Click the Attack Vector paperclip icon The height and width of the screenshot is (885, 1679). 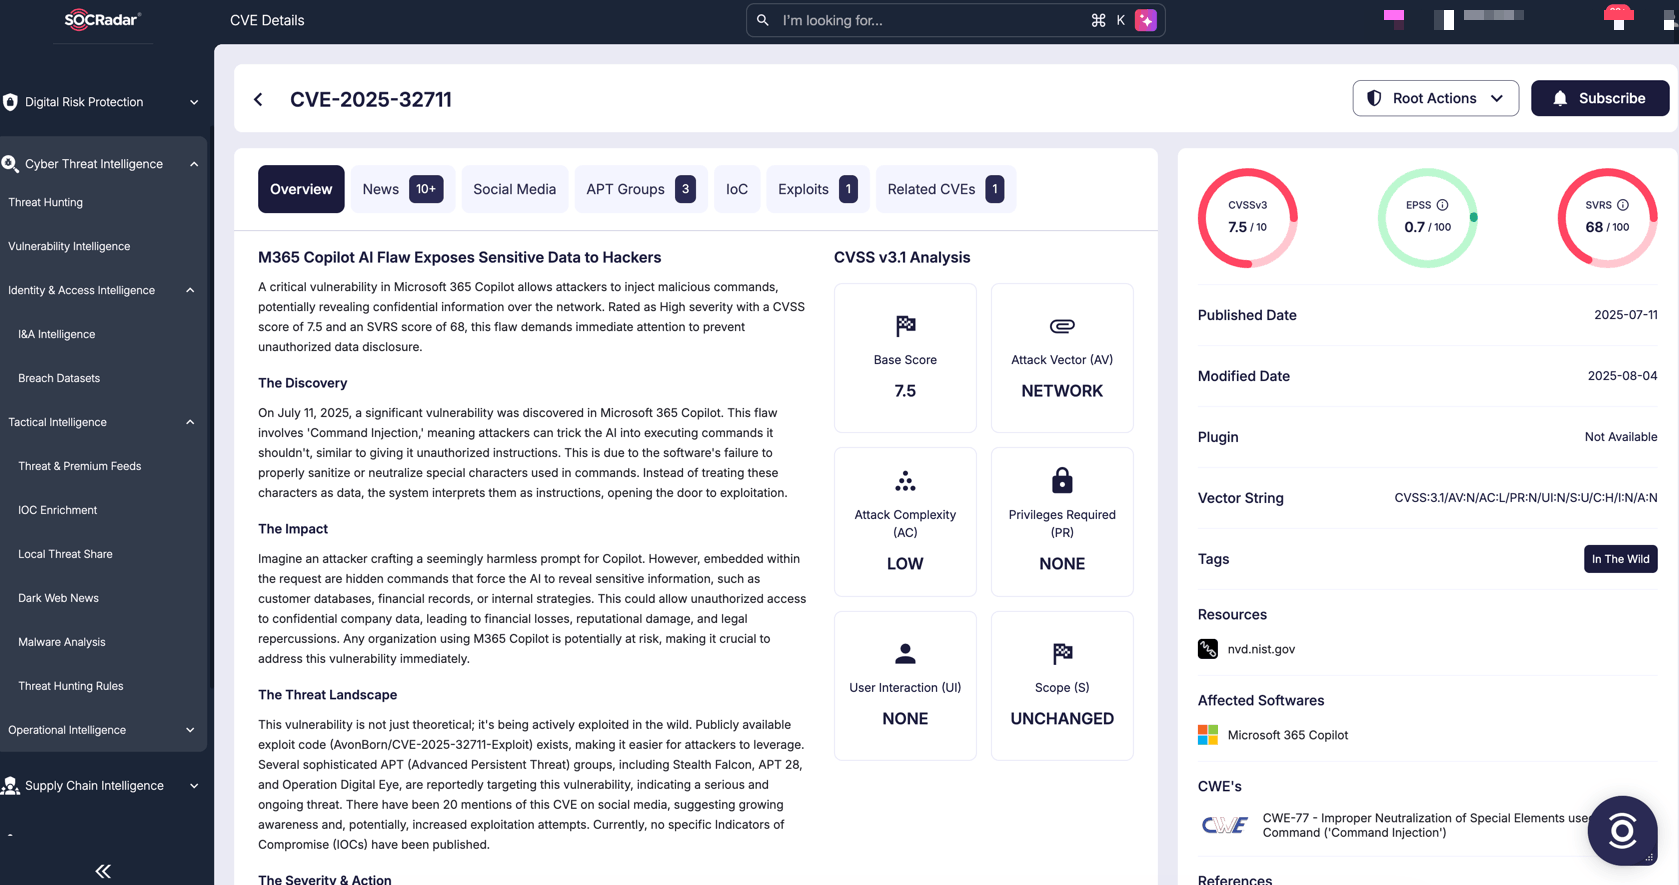coord(1062,326)
